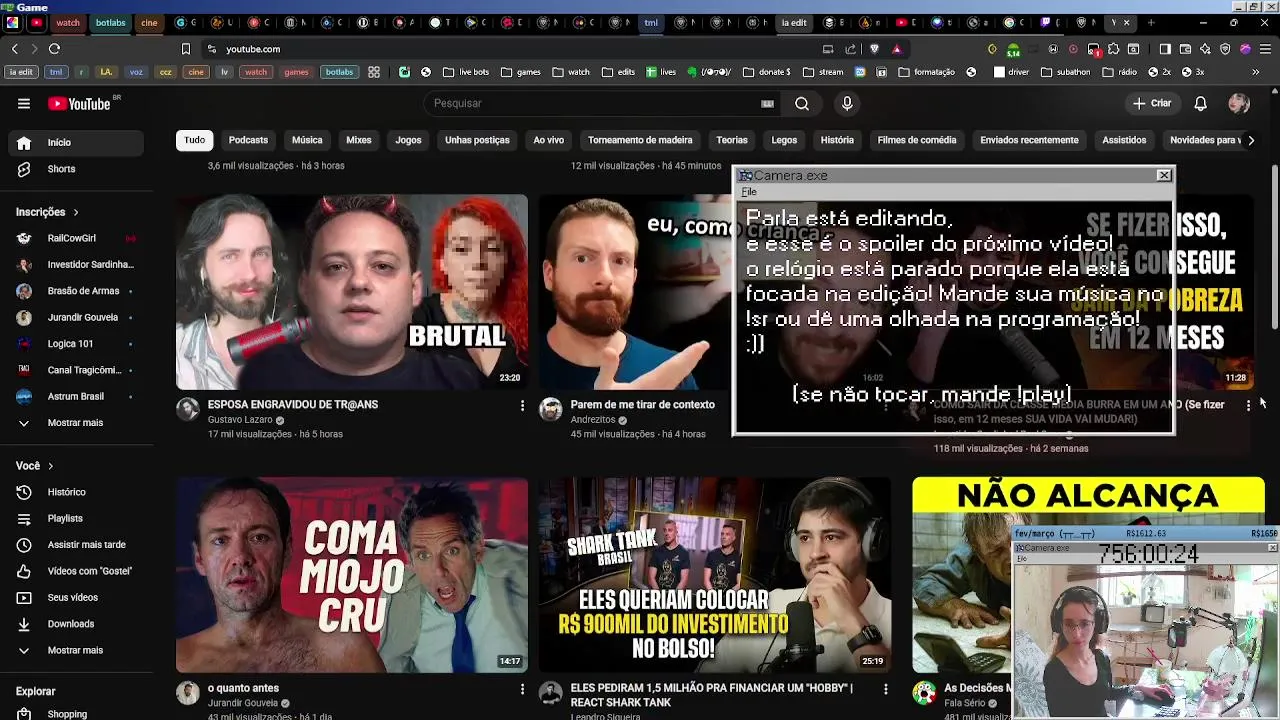Image resolution: width=1280 pixels, height=720 pixels.
Task: Open the COMA MIOJO CRU video thumbnail
Action: pyautogui.click(x=352, y=575)
